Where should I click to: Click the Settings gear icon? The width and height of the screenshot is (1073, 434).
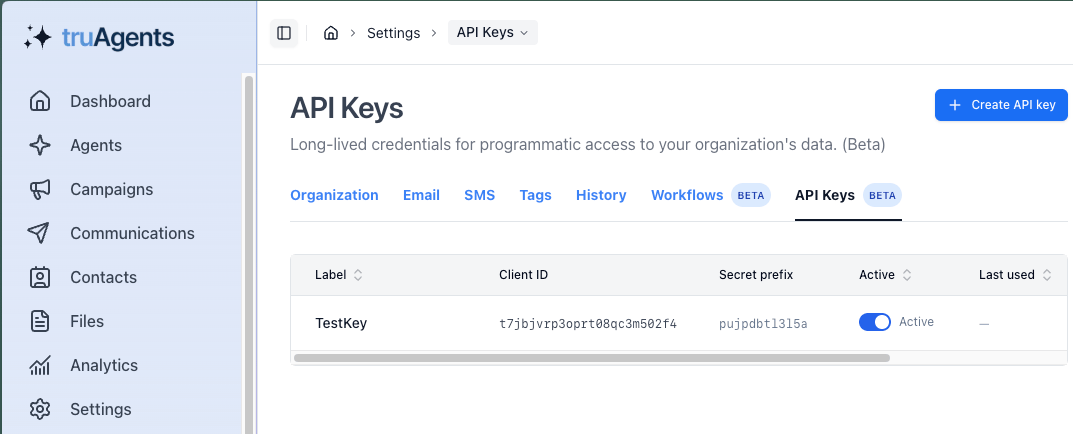40,409
